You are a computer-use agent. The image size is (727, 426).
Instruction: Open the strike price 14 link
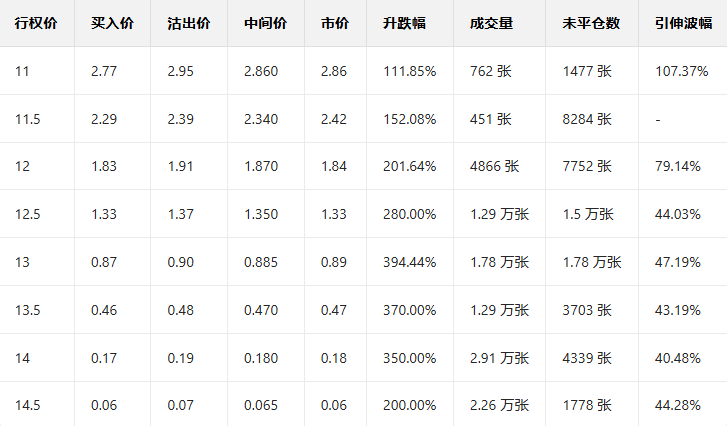click(22, 358)
